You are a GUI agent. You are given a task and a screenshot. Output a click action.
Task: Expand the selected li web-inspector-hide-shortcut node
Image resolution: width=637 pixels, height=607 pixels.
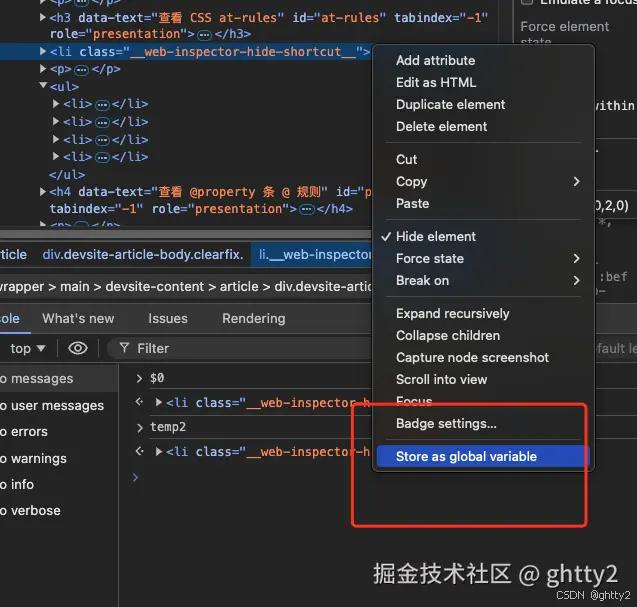pyautogui.click(x=42, y=52)
